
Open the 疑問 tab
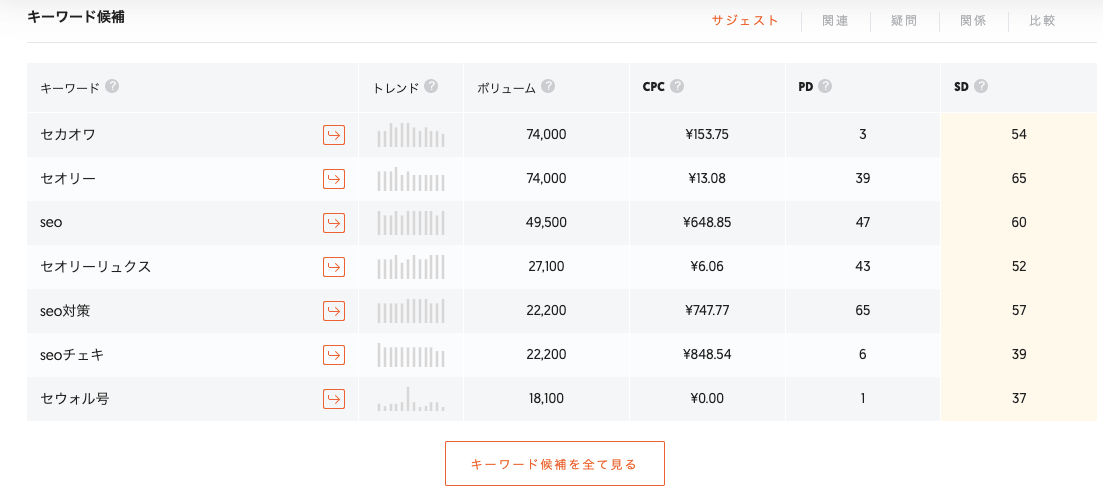coord(904,21)
